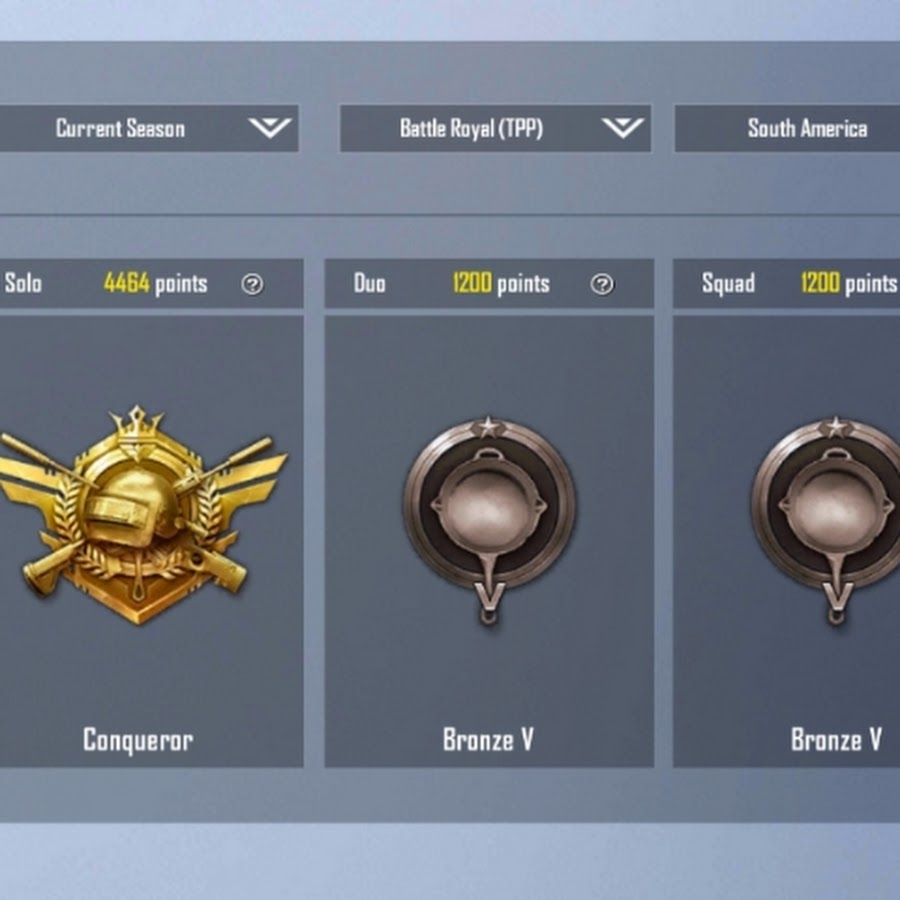Click the 4464 points Solo score
The image size is (900, 900).
pyautogui.click(x=156, y=284)
